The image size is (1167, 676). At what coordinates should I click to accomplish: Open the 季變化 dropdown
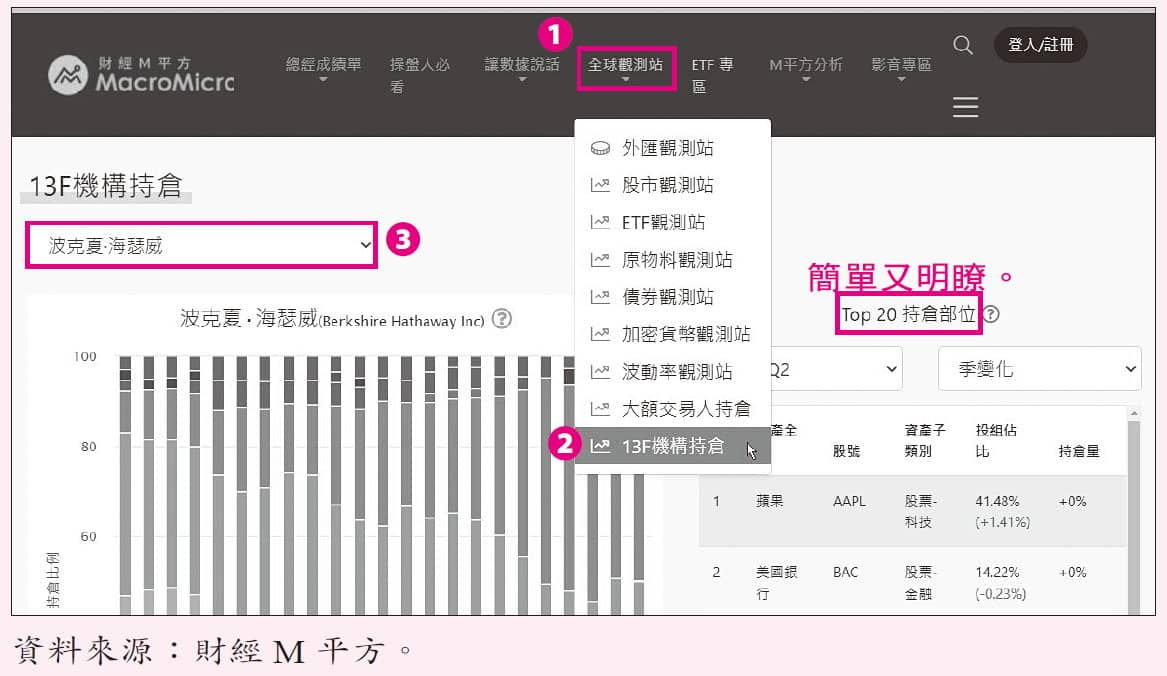click(x=1040, y=369)
